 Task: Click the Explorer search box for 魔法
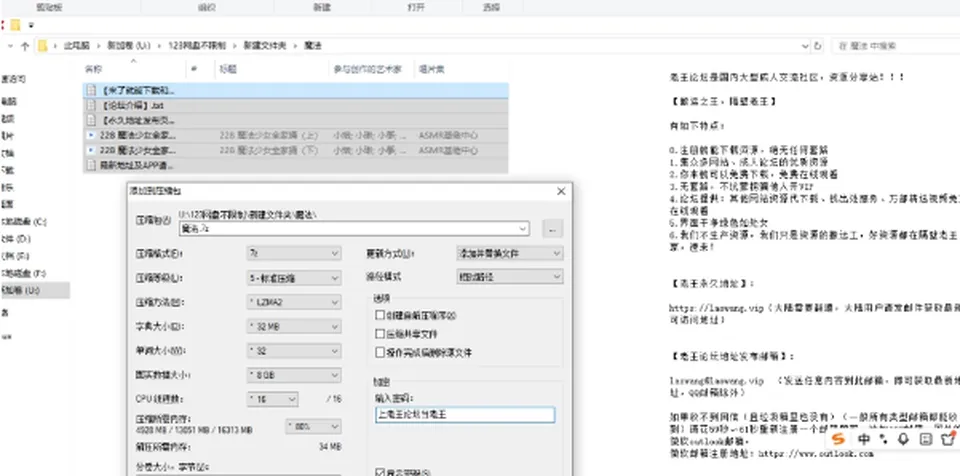[x=897, y=46]
